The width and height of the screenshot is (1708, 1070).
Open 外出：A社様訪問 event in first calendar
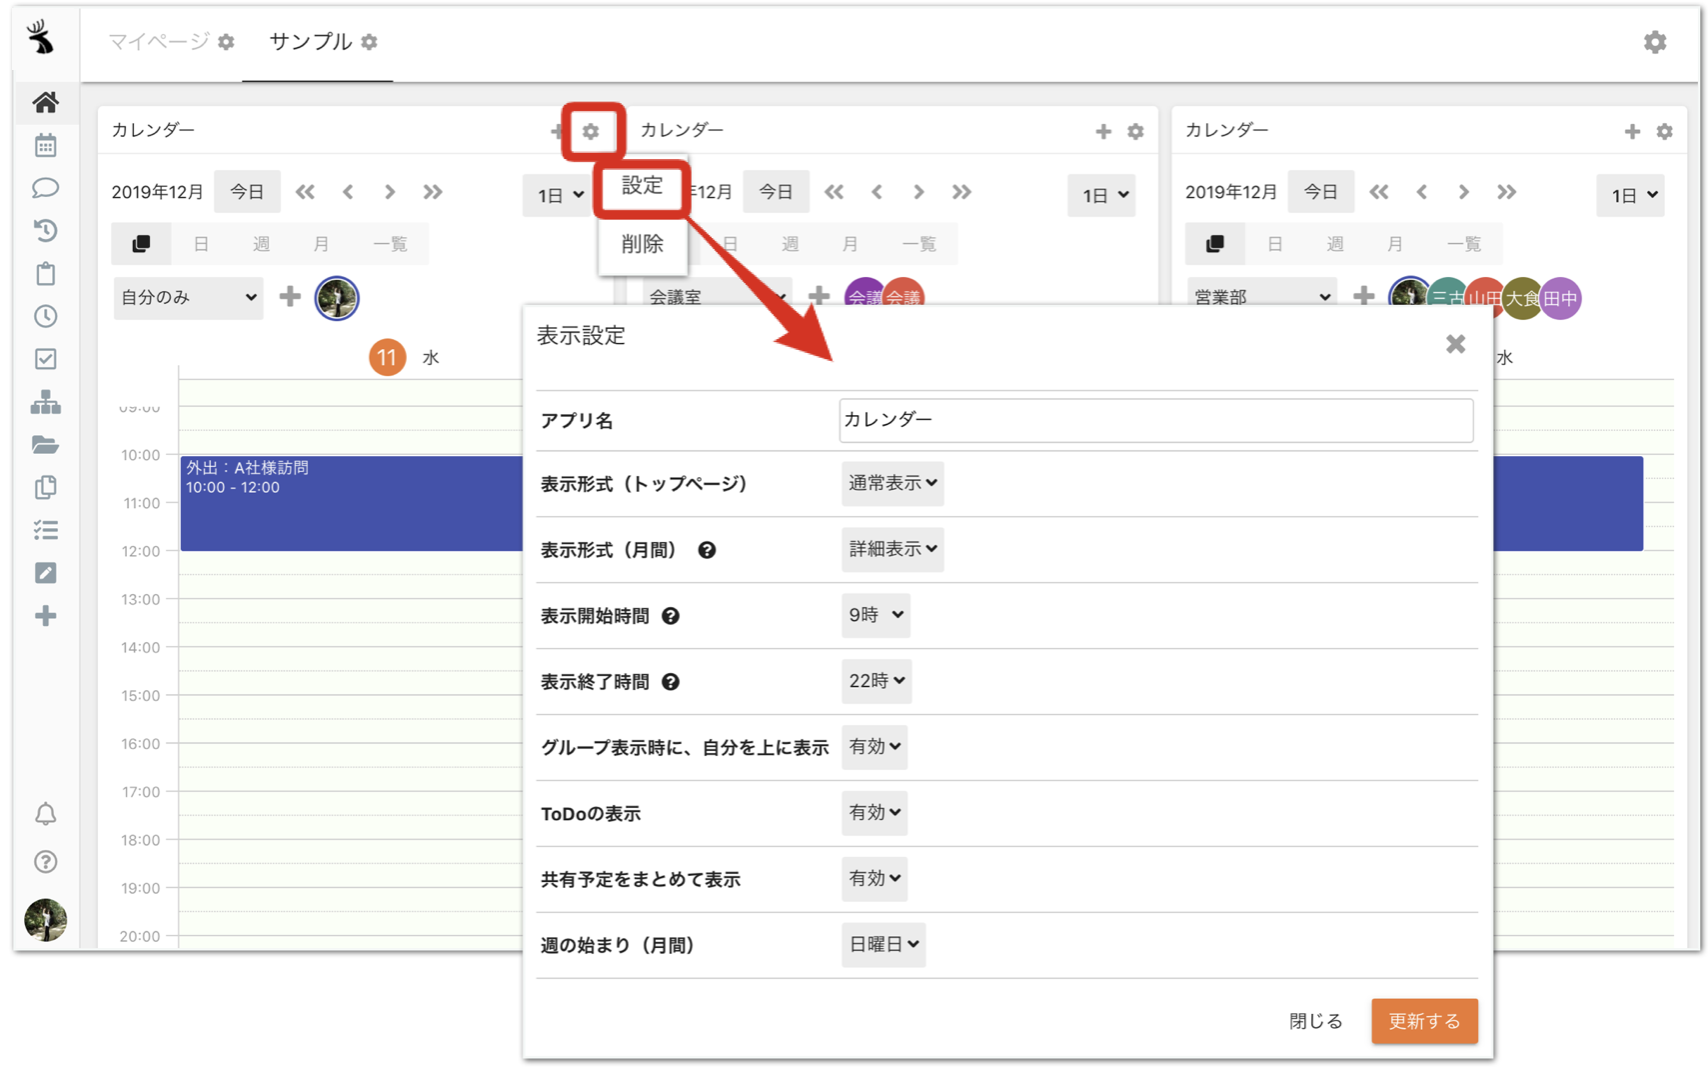click(x=351, y=503)
